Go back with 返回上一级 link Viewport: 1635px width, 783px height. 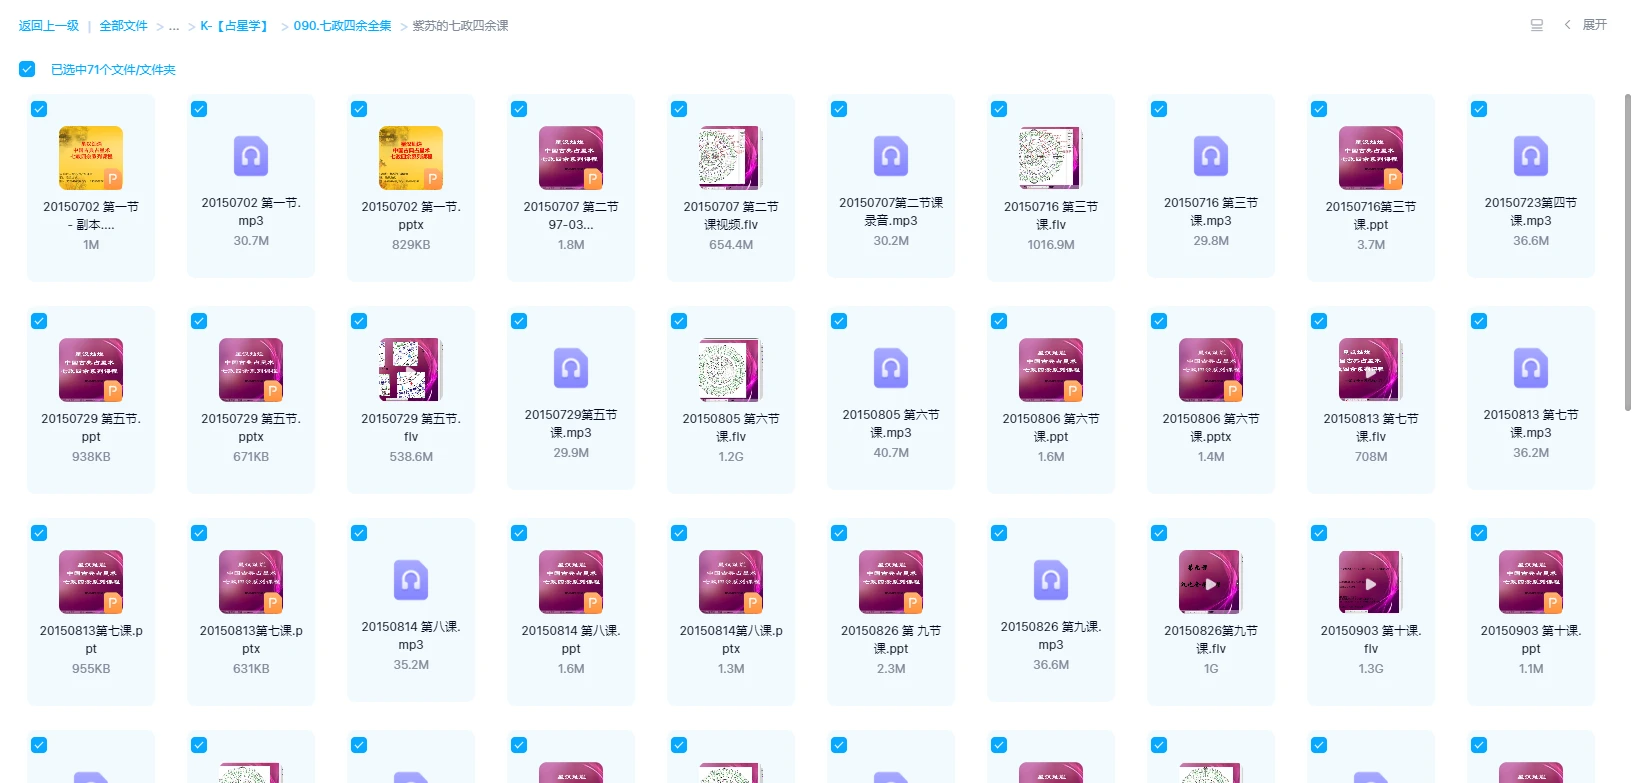[x=49, y=26]
